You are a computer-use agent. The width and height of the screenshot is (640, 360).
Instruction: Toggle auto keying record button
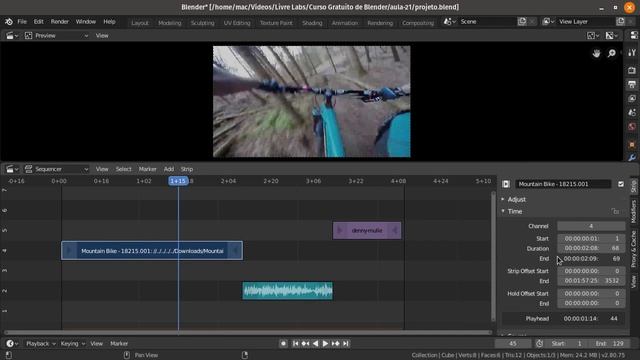click(283, 344)
